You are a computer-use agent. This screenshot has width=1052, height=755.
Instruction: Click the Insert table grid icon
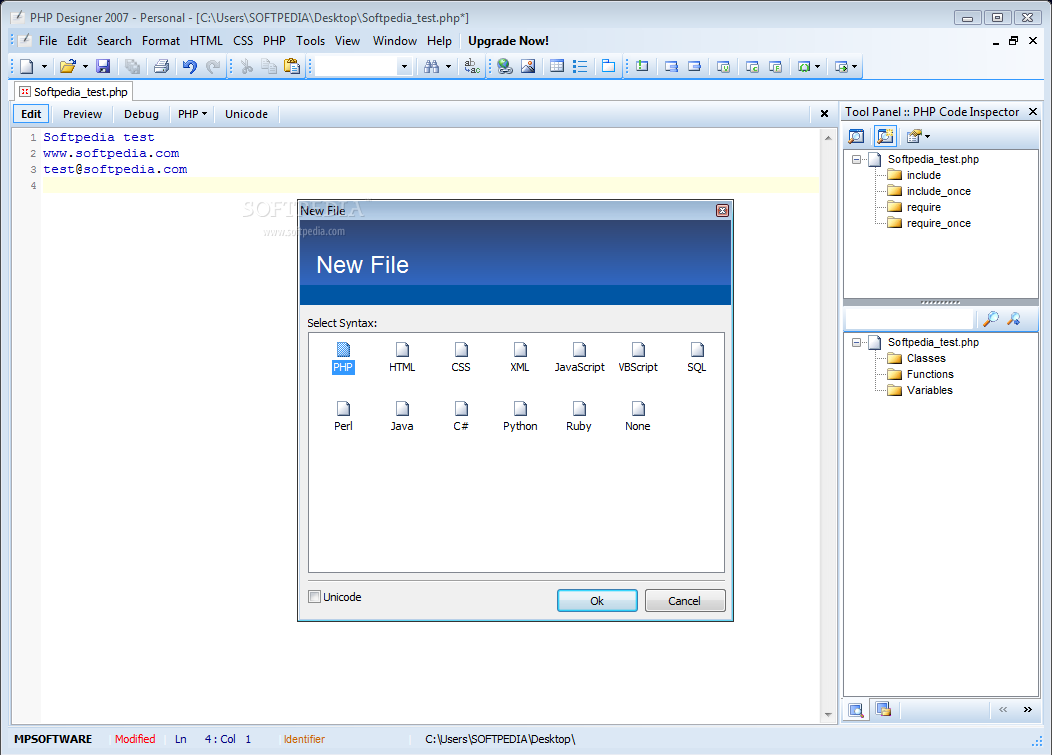coord(557,66)
